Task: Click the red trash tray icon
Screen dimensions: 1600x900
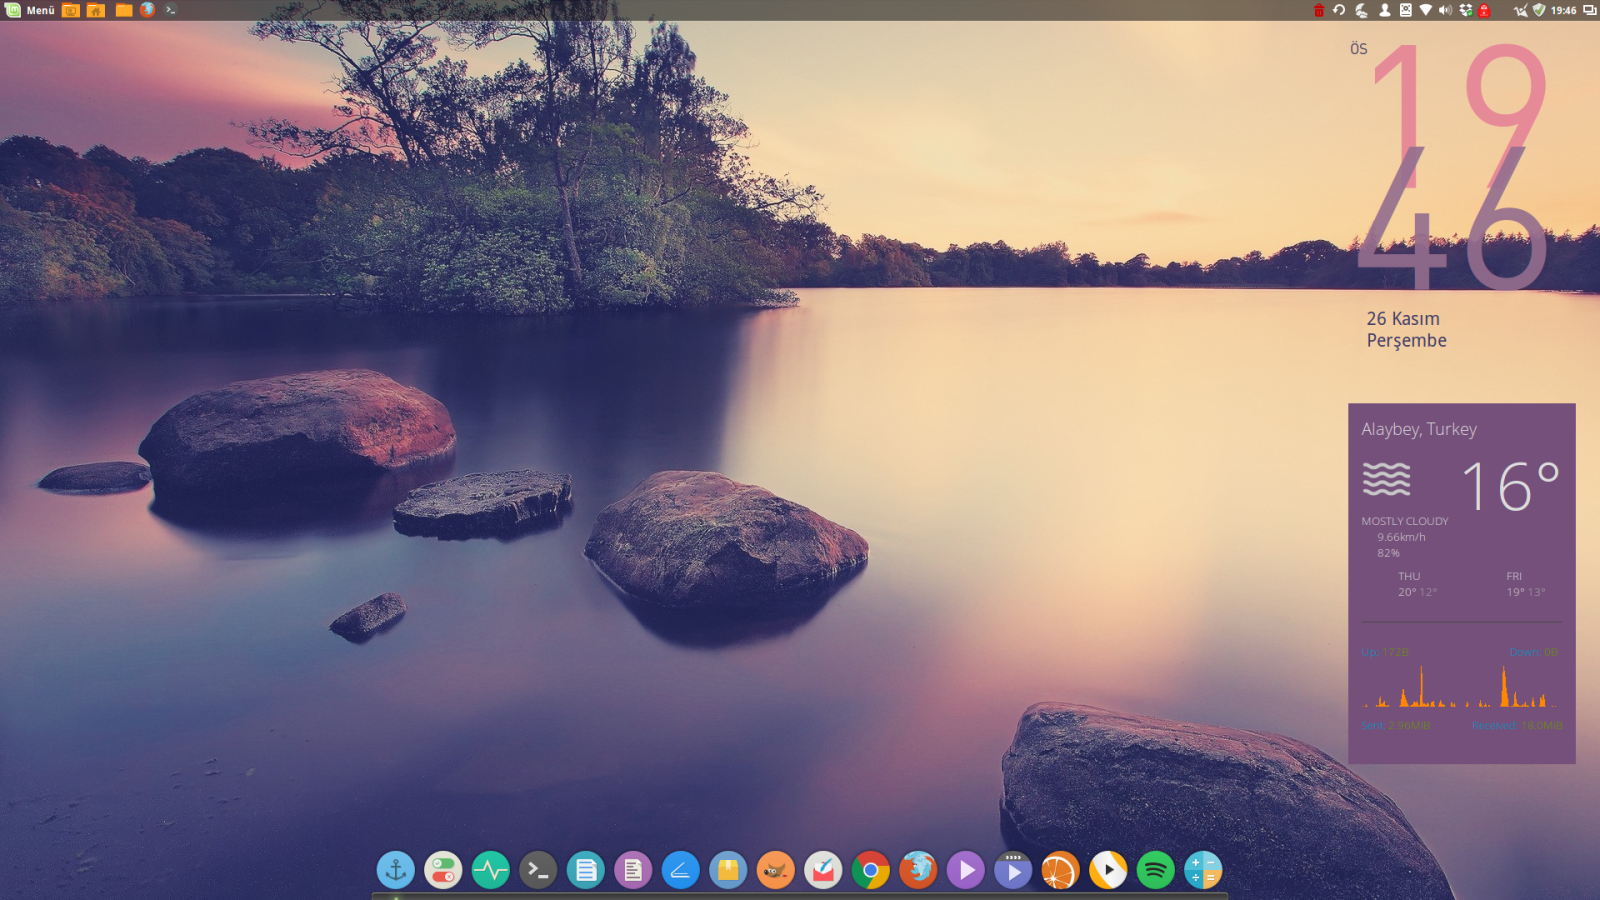Action: [1319, 10]
